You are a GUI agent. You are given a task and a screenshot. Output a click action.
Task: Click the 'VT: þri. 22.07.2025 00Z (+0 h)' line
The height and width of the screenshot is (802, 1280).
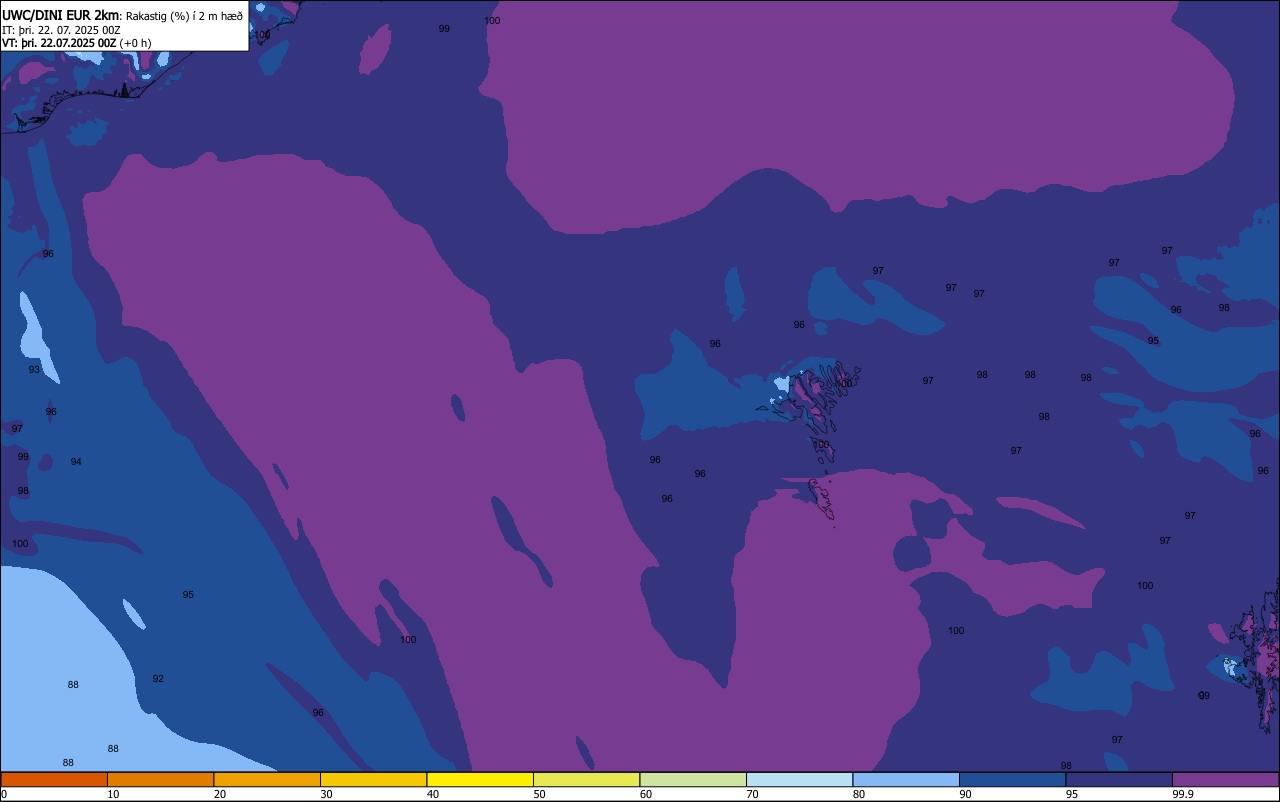point(77,43)
